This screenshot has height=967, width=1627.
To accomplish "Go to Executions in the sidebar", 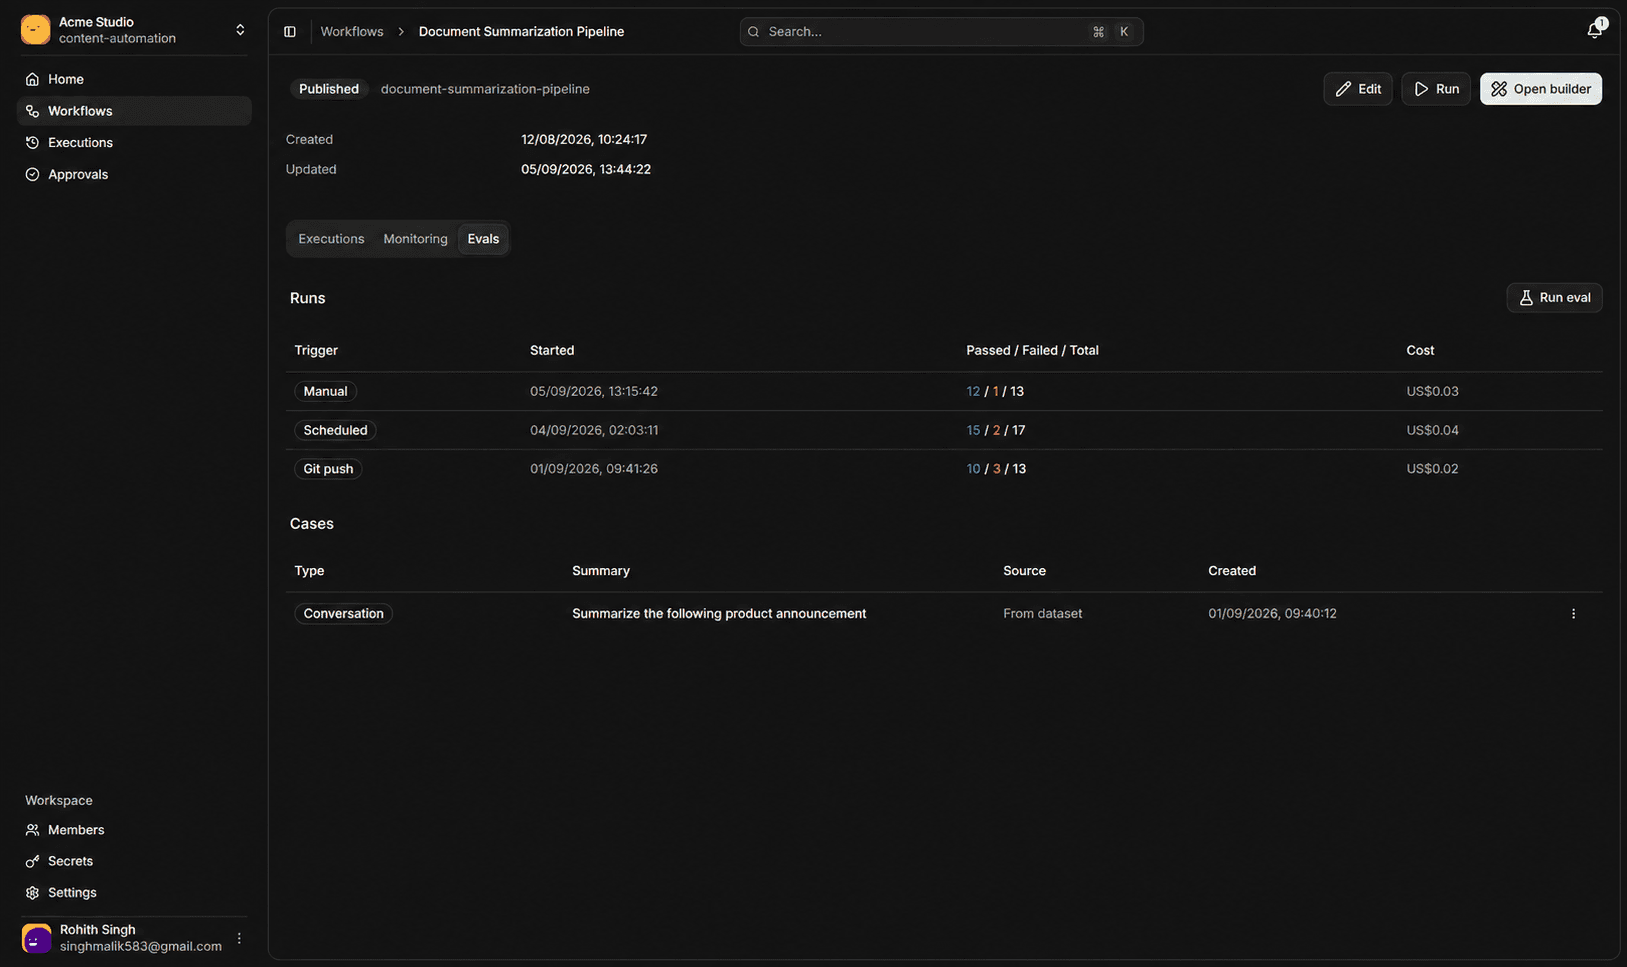I will coord(134,143).
